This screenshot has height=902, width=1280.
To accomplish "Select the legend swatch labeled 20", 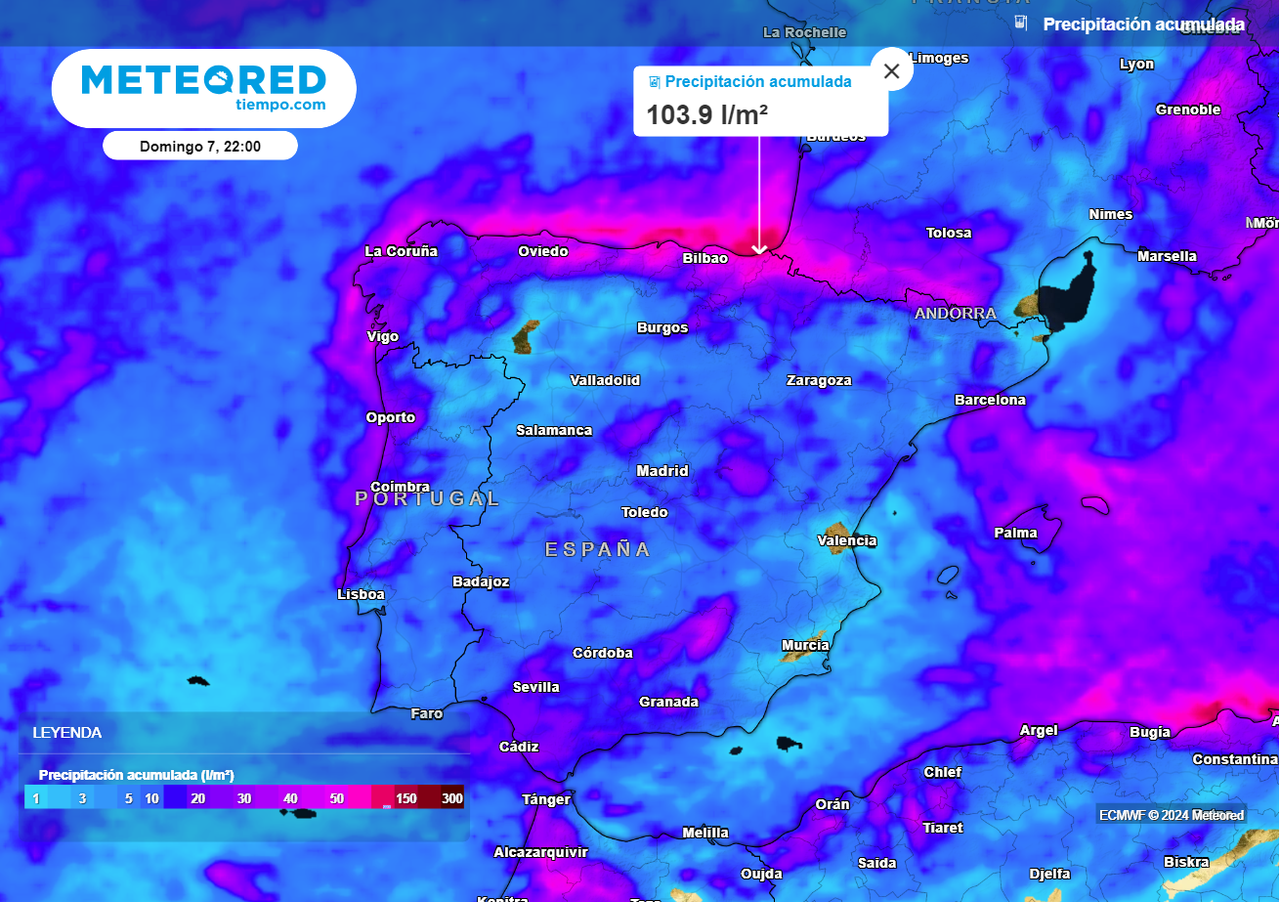I will tap(198, 798).
